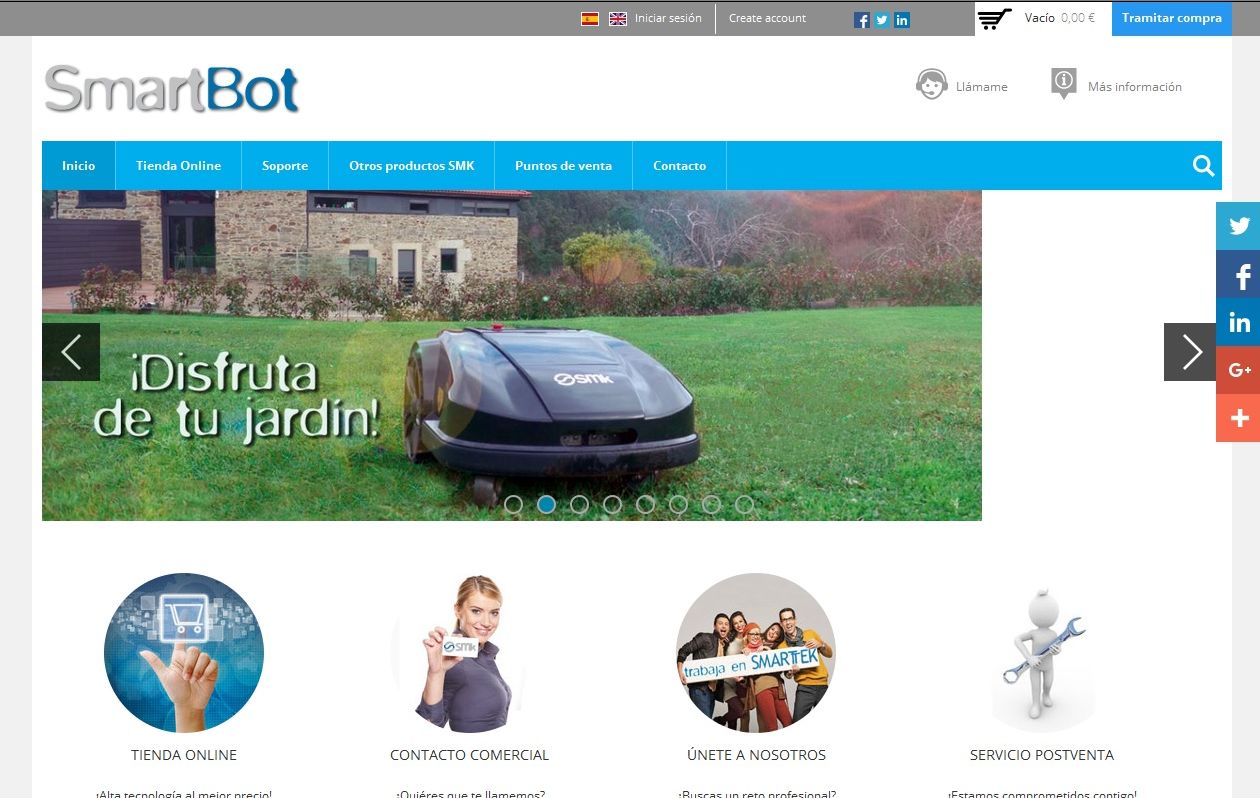Click the CONTACTO COMERCIAL heading
This screenshot has width=1260, height=798.
[x=470, y=755]
